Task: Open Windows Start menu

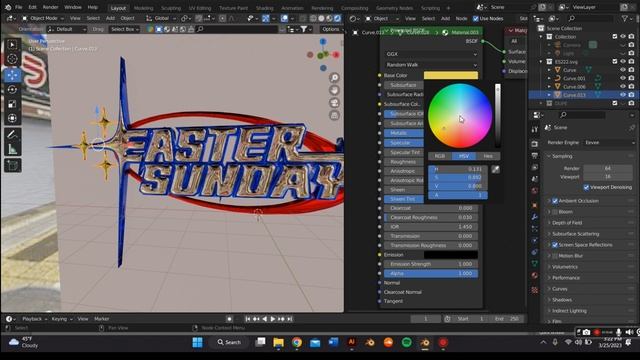Action: click(198, 342)
